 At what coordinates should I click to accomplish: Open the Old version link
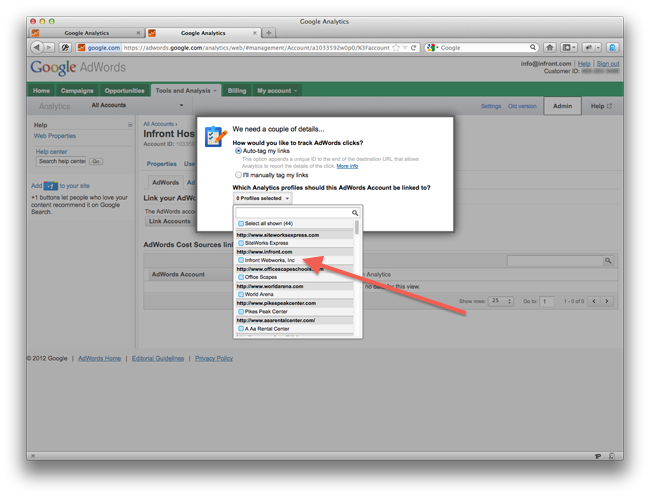(x=522, y=106)
